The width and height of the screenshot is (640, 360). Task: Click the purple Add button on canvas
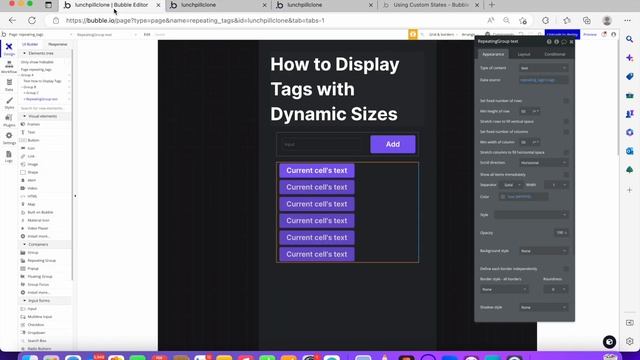pyautogui.click(x=393, y=144)
